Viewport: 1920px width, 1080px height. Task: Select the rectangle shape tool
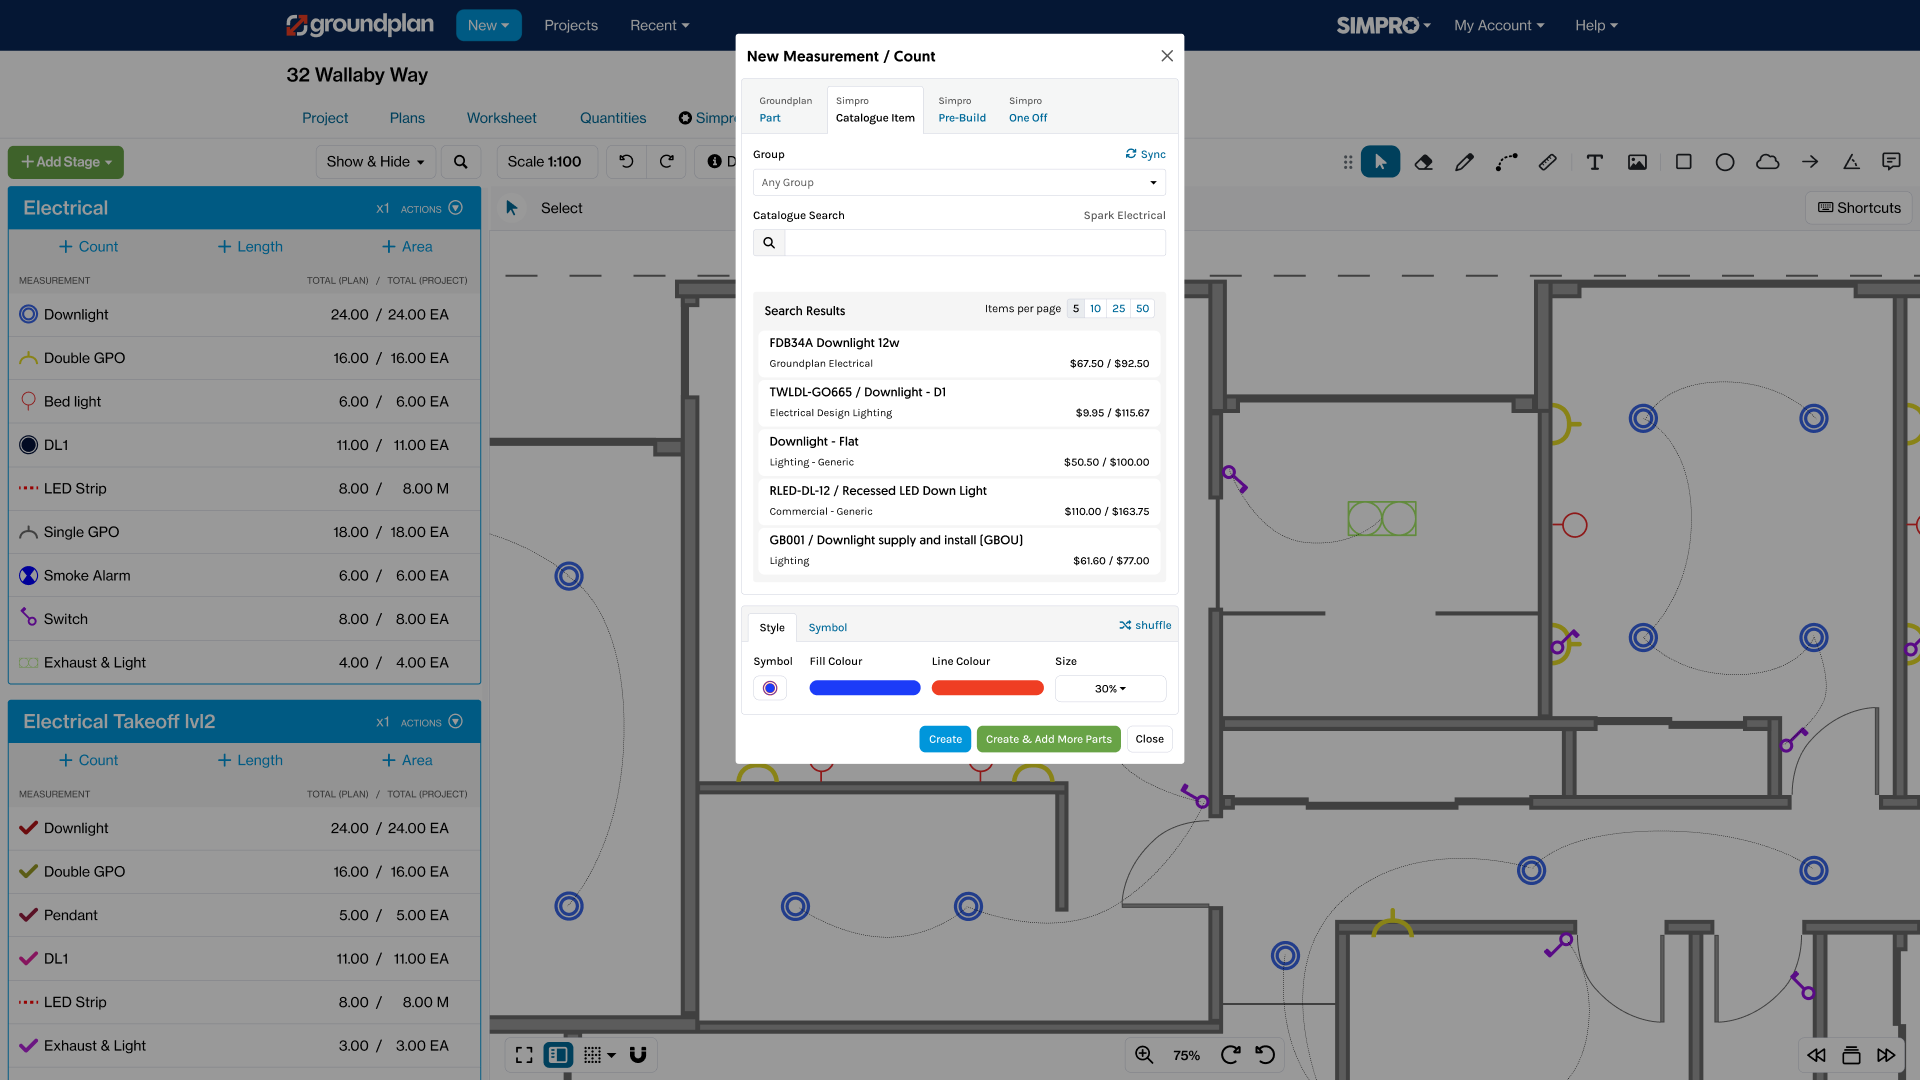1684,162
